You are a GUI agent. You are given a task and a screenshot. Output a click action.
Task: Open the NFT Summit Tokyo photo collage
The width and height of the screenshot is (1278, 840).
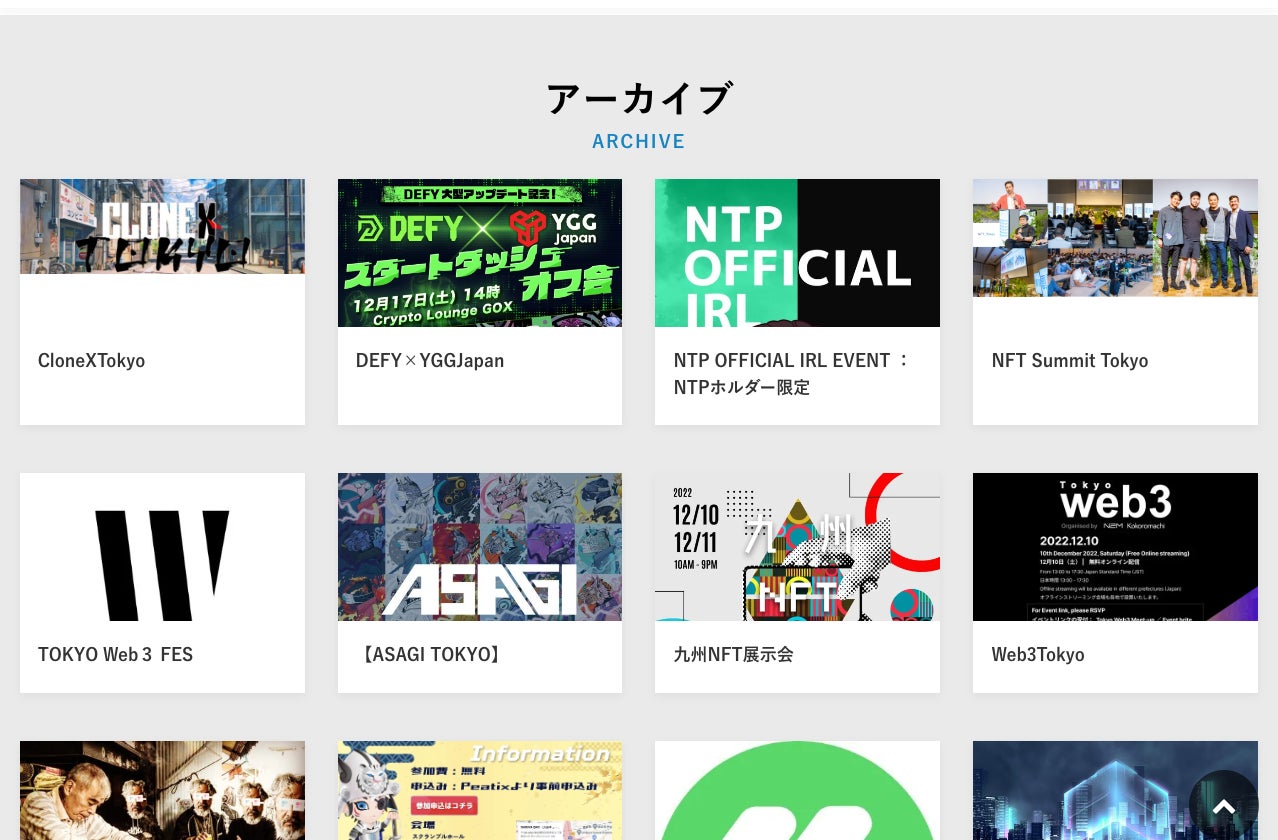(1115, 238)
